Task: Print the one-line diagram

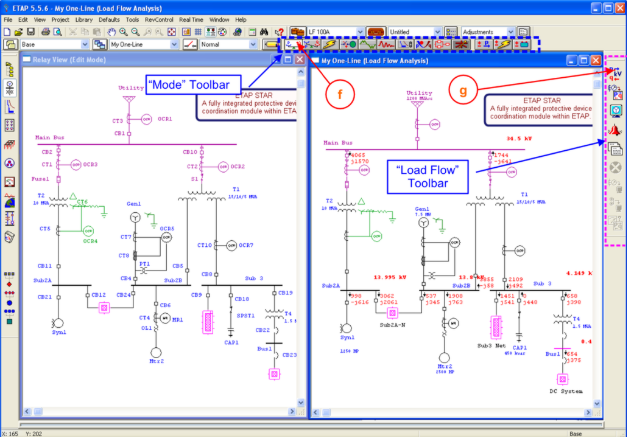Action: 46,32
